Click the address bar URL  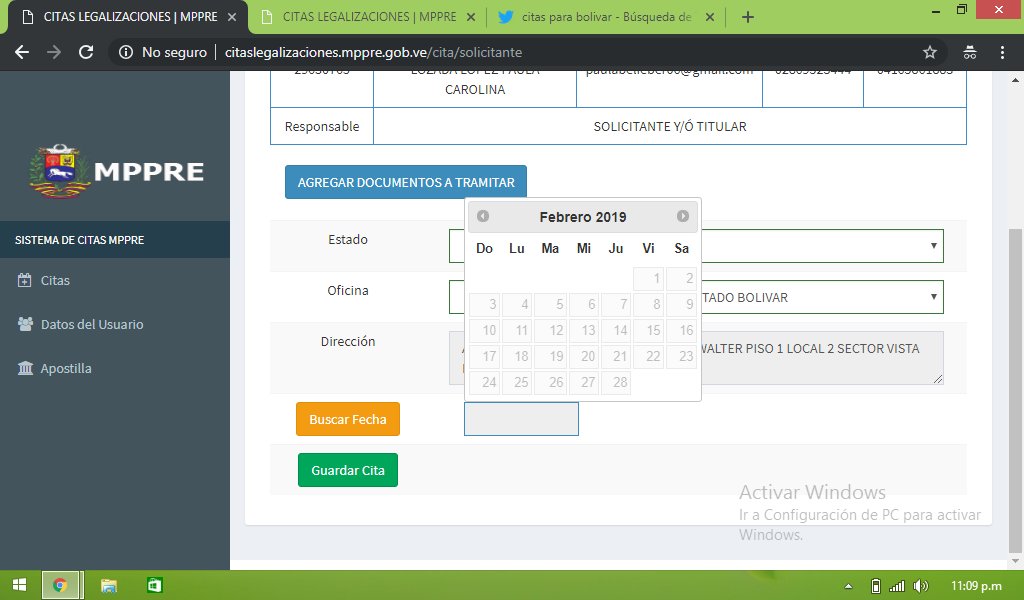coord(373,52)
